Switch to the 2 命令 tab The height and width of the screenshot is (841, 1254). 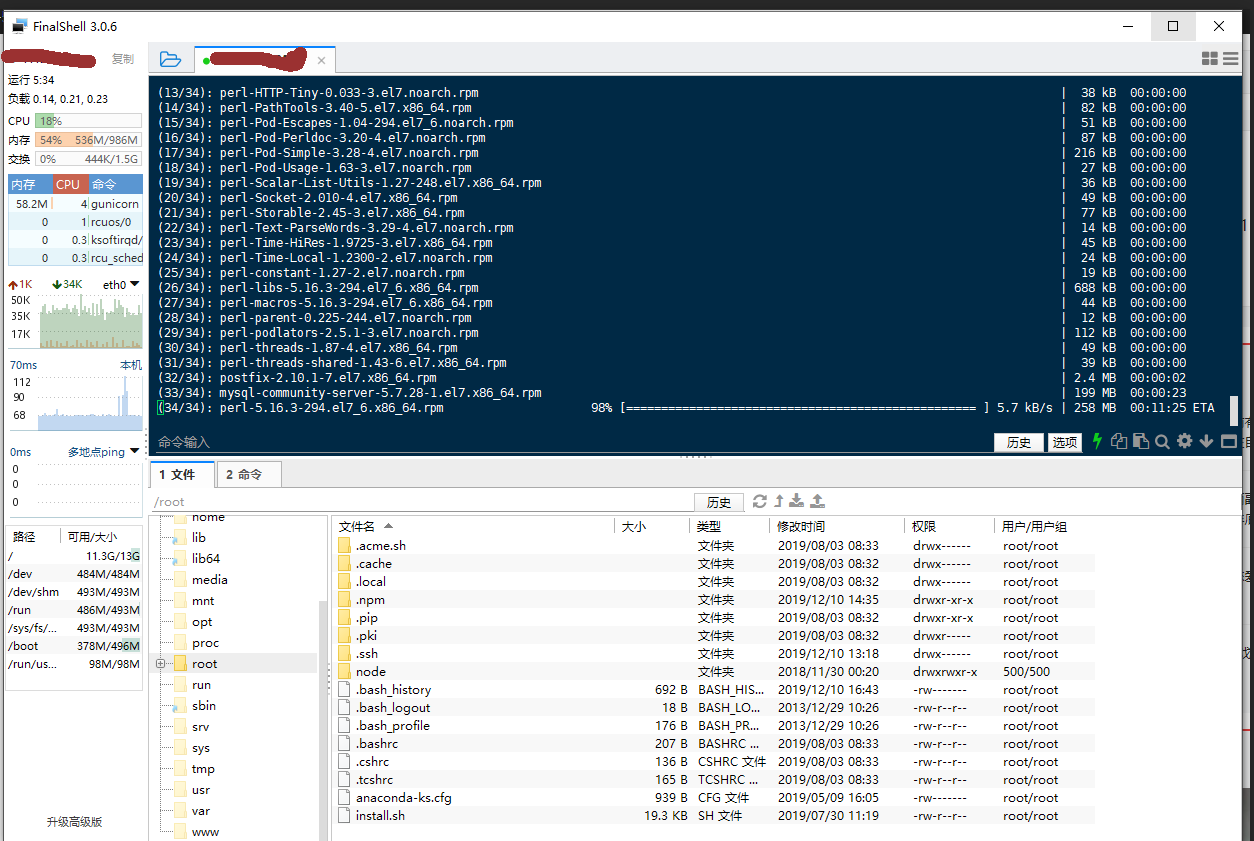click(x=248, y=475)
